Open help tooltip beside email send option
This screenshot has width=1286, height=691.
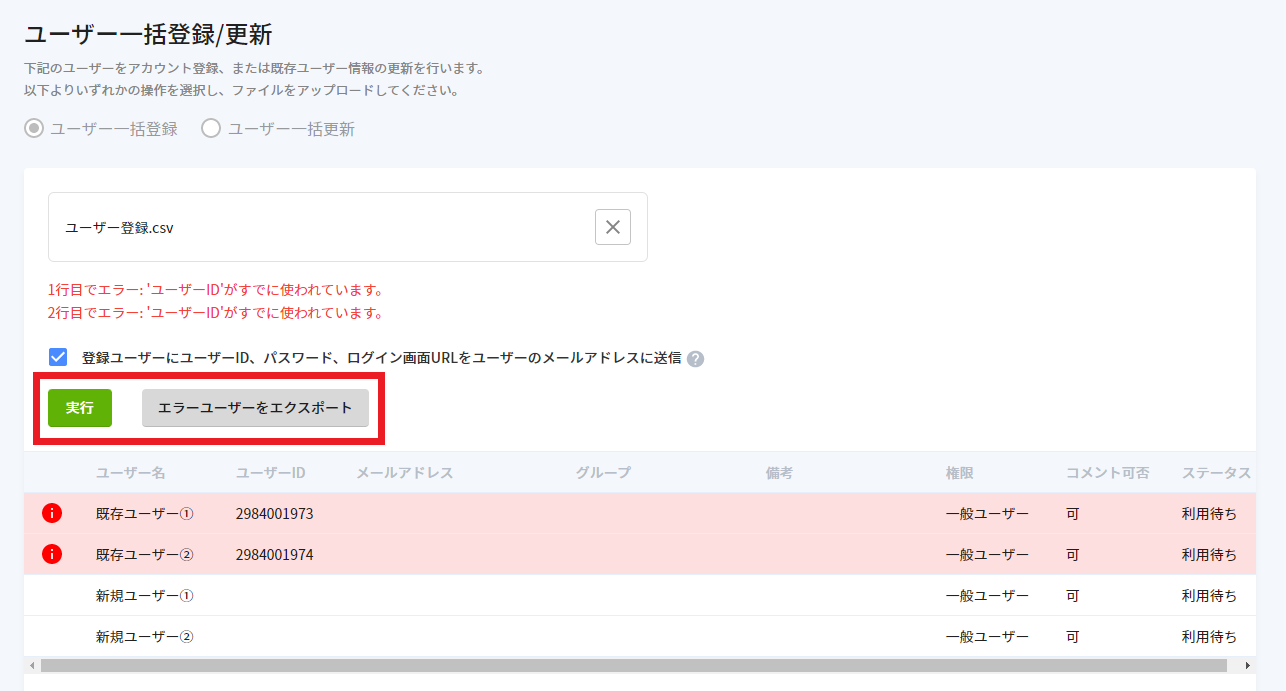(x=696, y=359)
